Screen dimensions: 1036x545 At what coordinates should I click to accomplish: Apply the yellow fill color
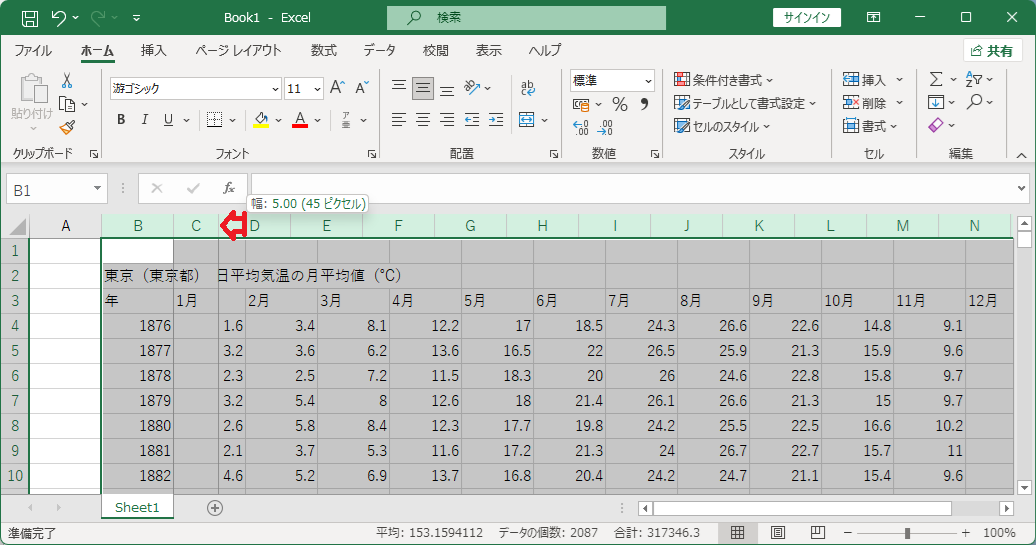(x=261, y=120)
